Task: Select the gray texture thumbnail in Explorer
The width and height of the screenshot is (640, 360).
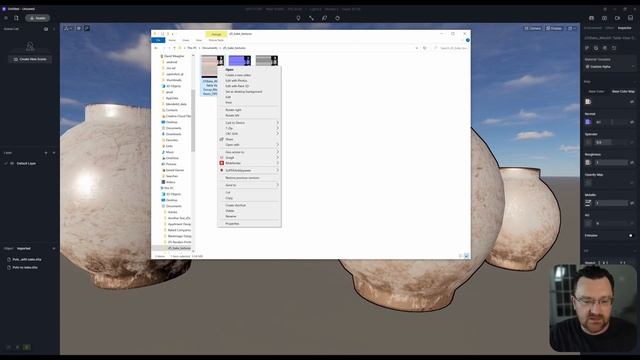Action: [x=267, y=61]
